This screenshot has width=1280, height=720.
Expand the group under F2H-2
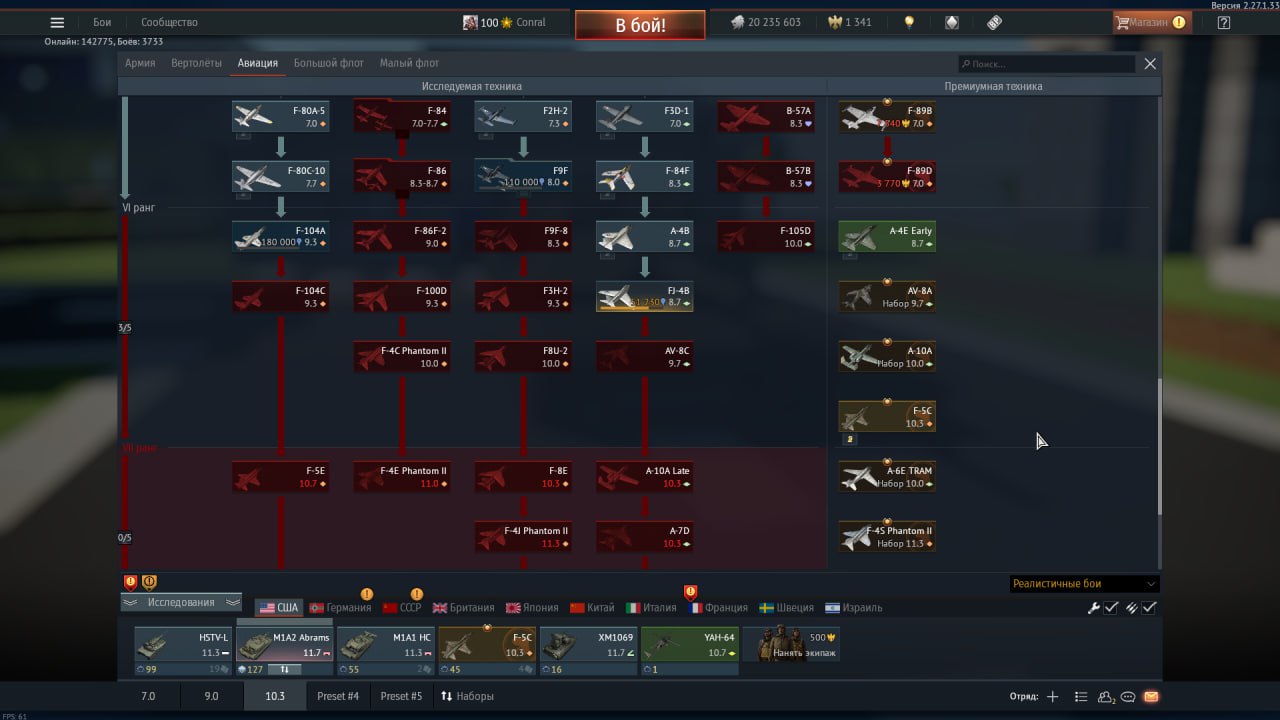tap(486, 135)
